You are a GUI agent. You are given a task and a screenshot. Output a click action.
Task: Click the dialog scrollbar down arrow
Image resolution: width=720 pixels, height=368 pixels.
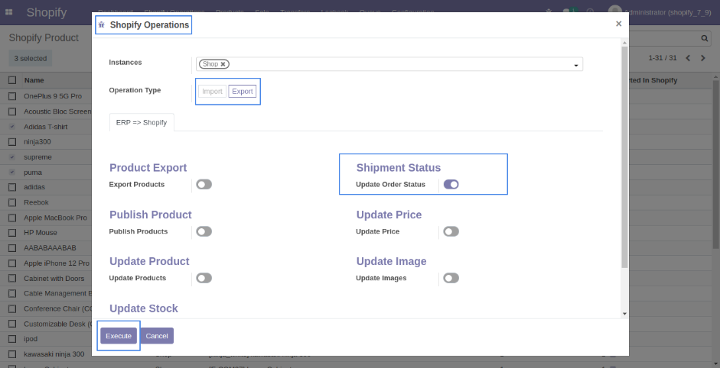point(624,314)
